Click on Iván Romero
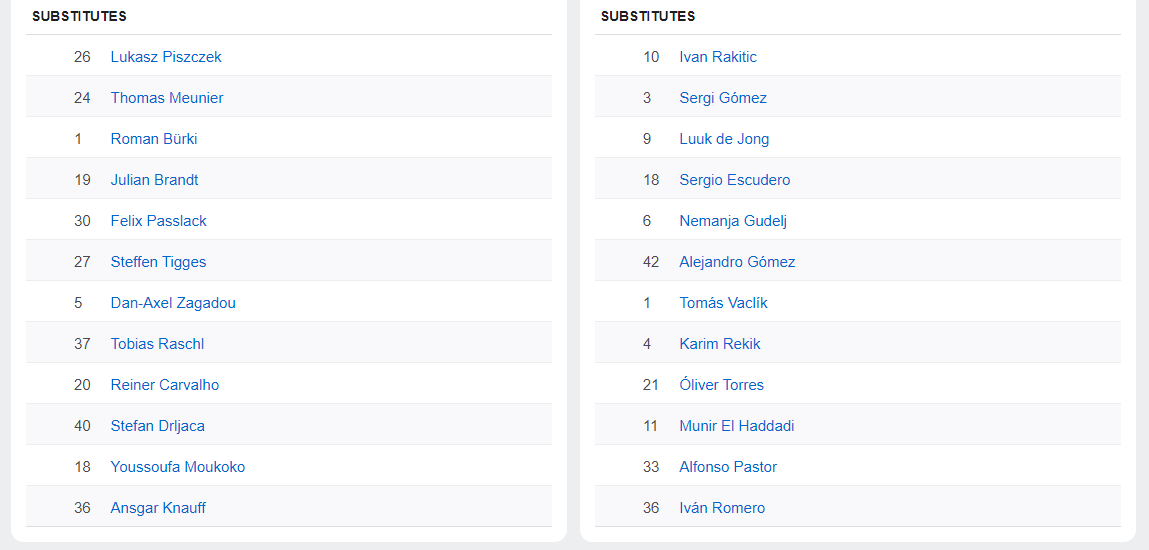Viewport: 1149px width, 550px height. 722,508
